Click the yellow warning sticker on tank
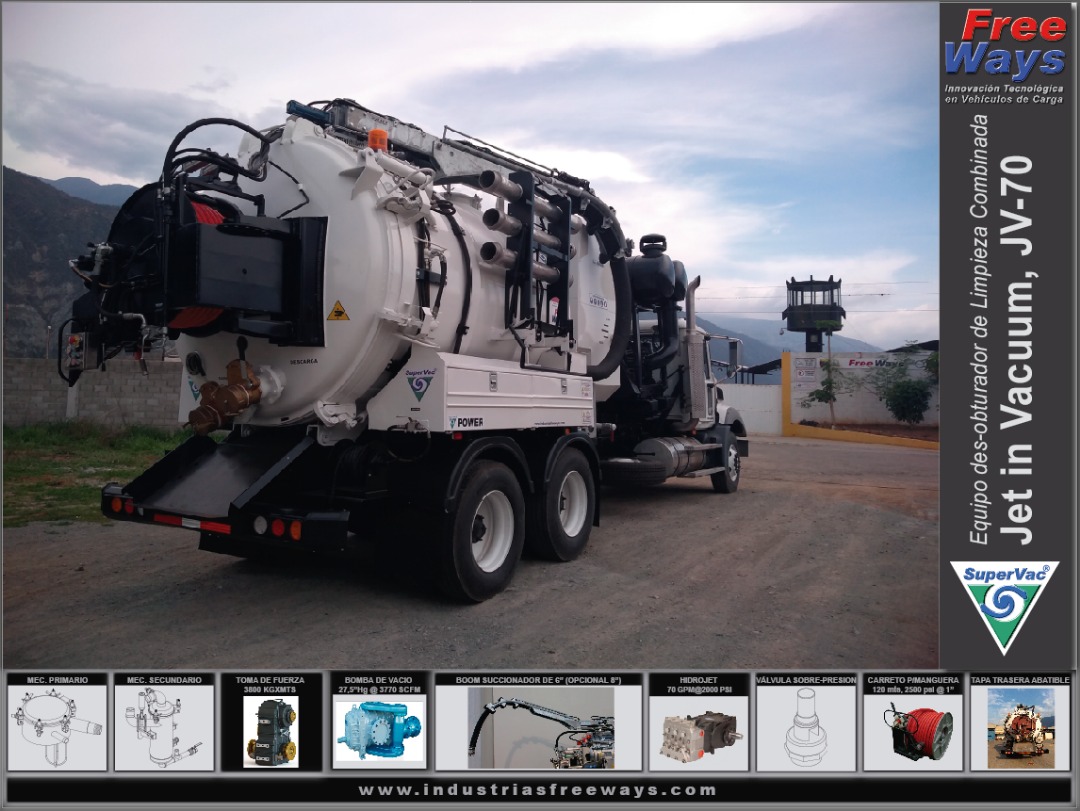The height and width of the screenshot is (811, 1080). click(x=338, y=311)
